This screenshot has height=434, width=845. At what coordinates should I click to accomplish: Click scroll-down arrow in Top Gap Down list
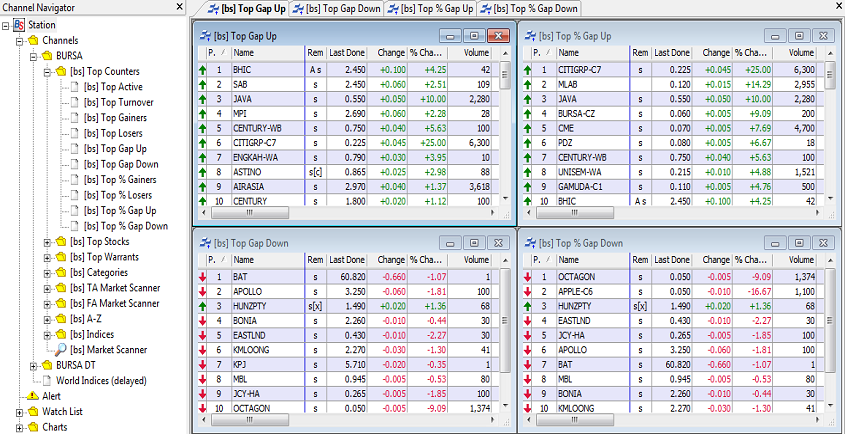[505, 405]
